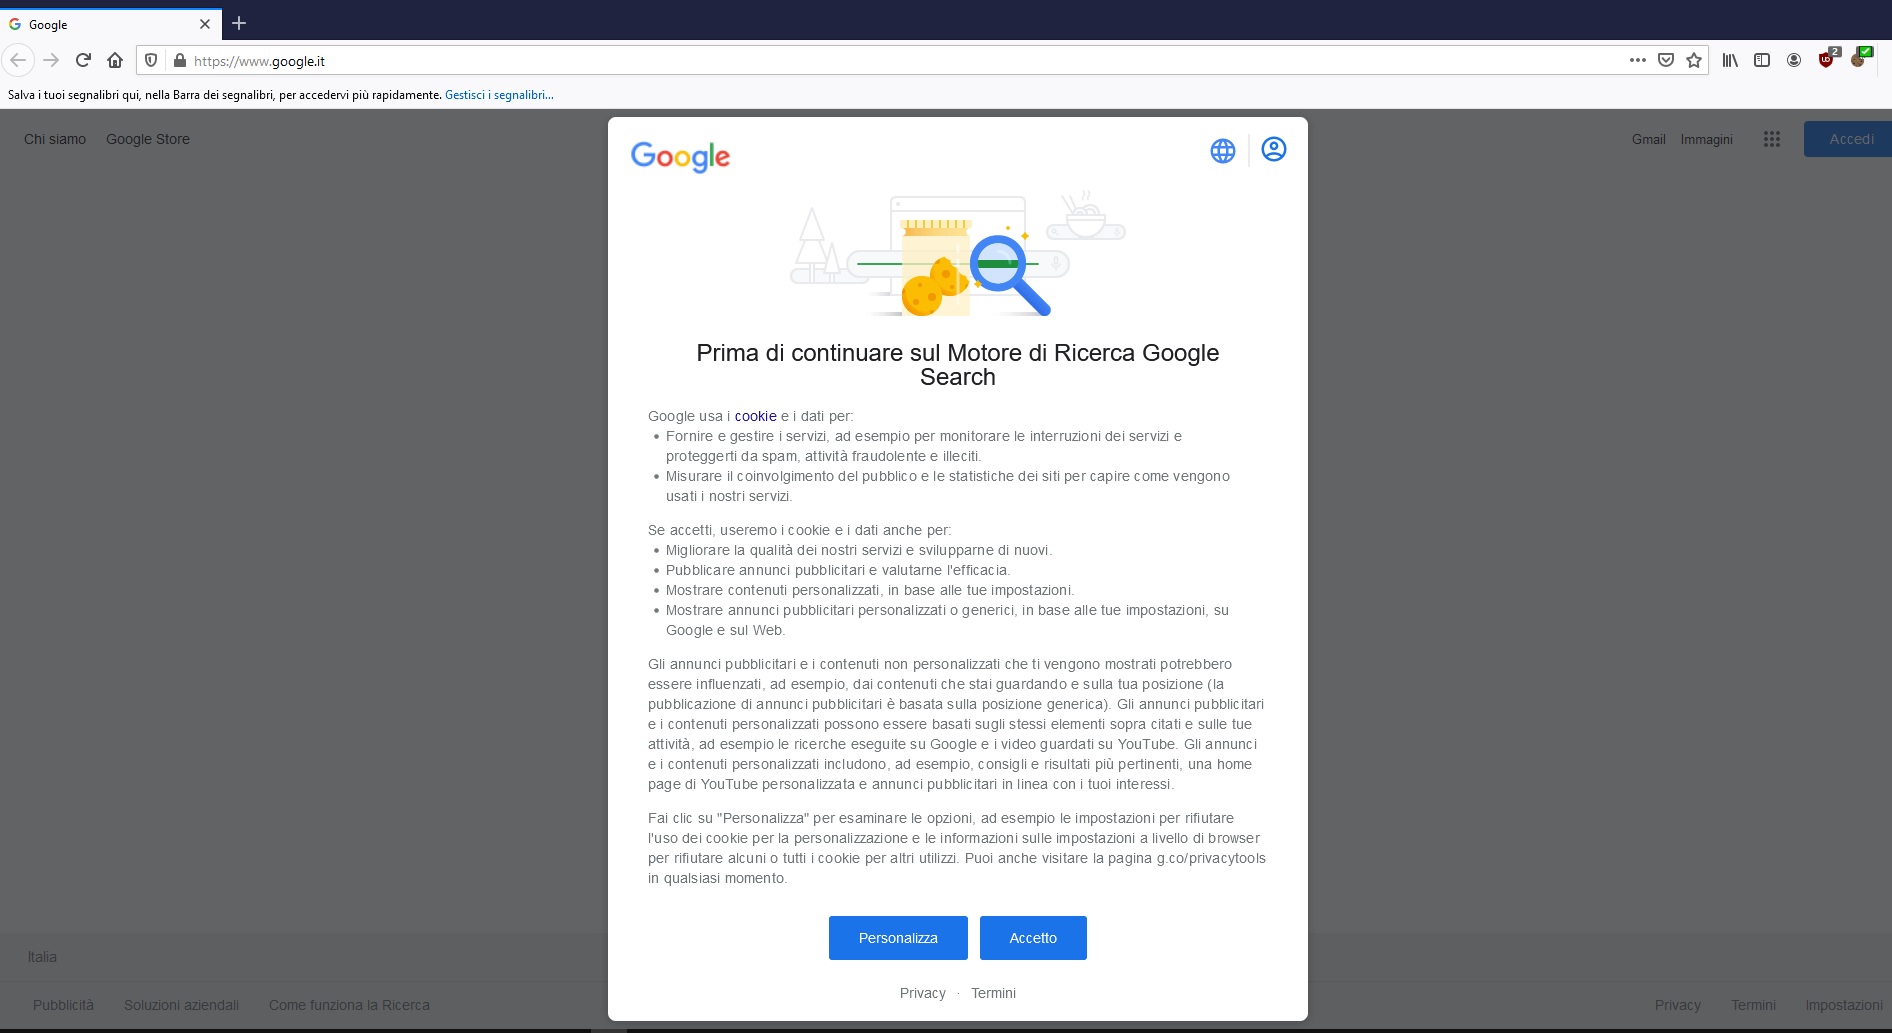
Task: Open Impostazioni in page footer
Action: click(1844, 1005)
